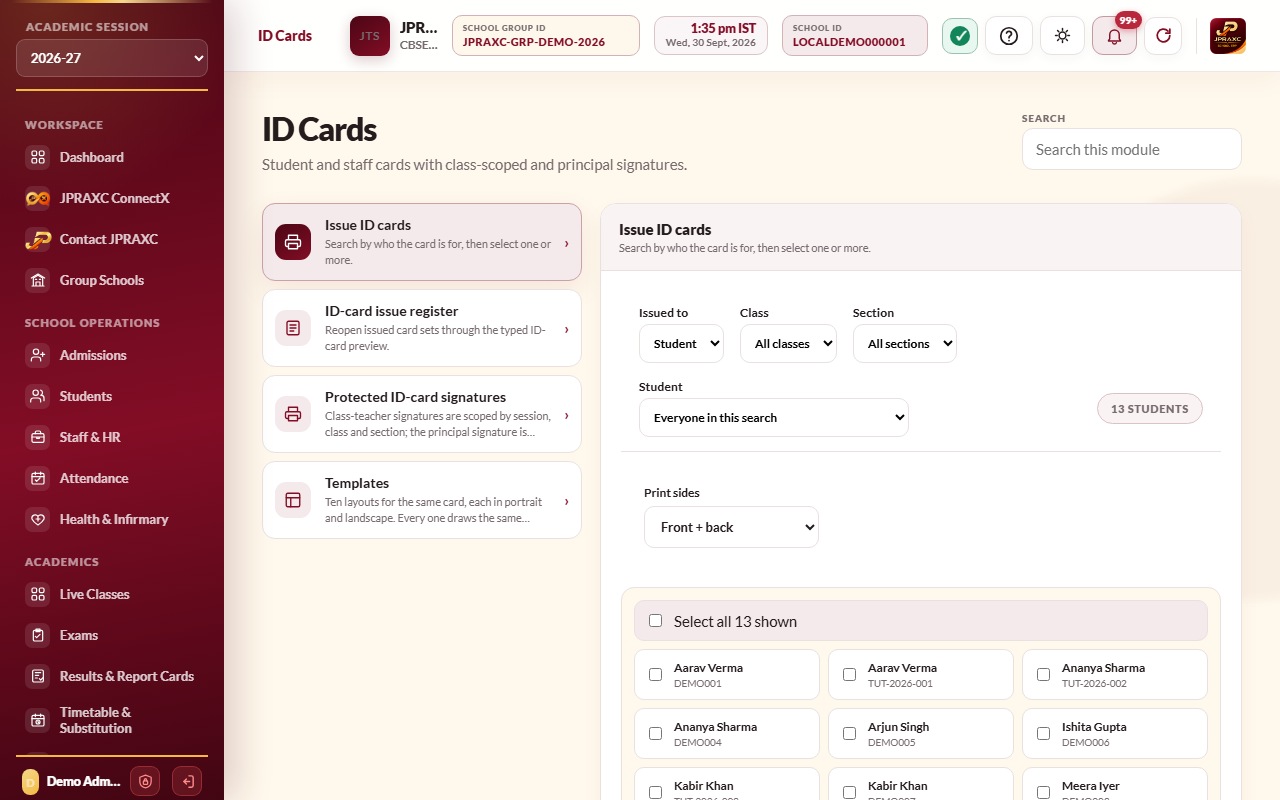
Task: Select Ananya Sharma DEMO004 checkbox
Action: tap(656, 734)
